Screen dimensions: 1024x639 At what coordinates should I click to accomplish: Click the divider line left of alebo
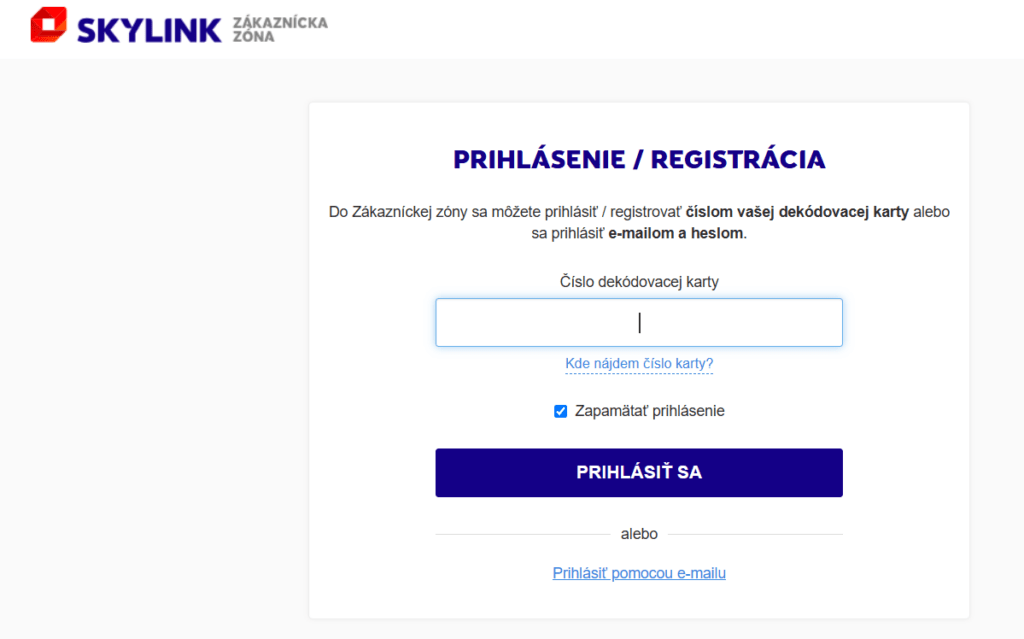point(520,534)
